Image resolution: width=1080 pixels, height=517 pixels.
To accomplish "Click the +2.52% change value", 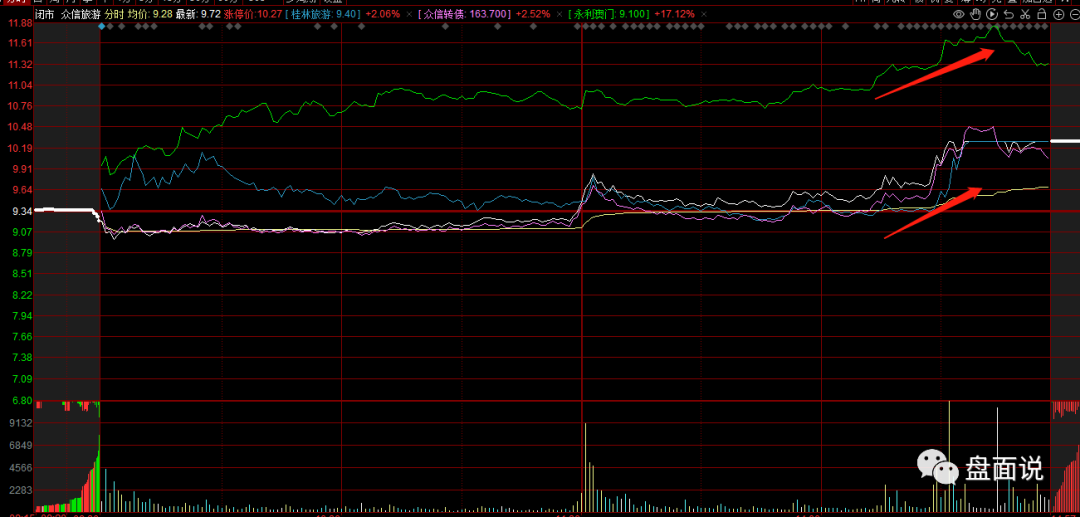I will 532,14.
